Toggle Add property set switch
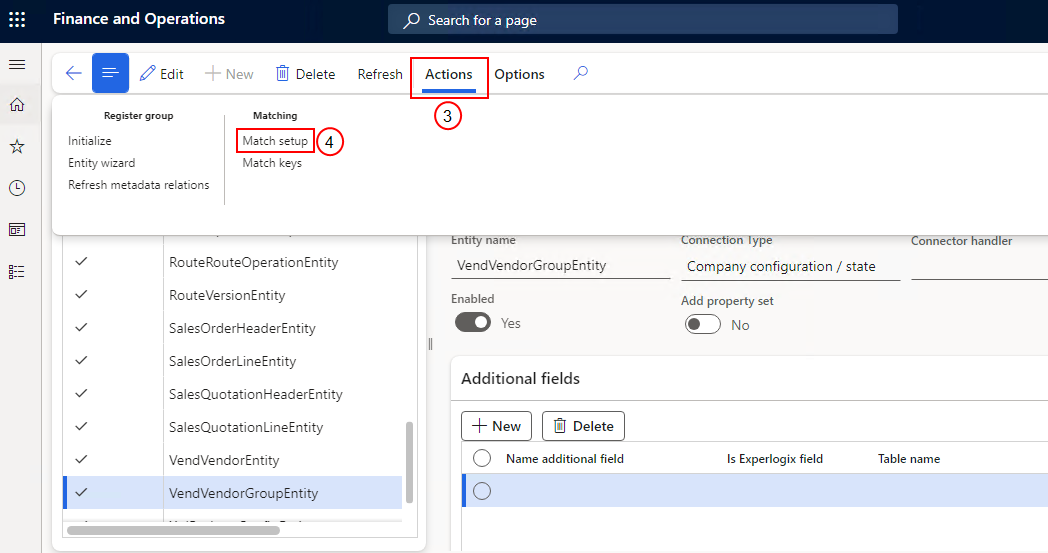1048x553 pixels. (702, 324)
